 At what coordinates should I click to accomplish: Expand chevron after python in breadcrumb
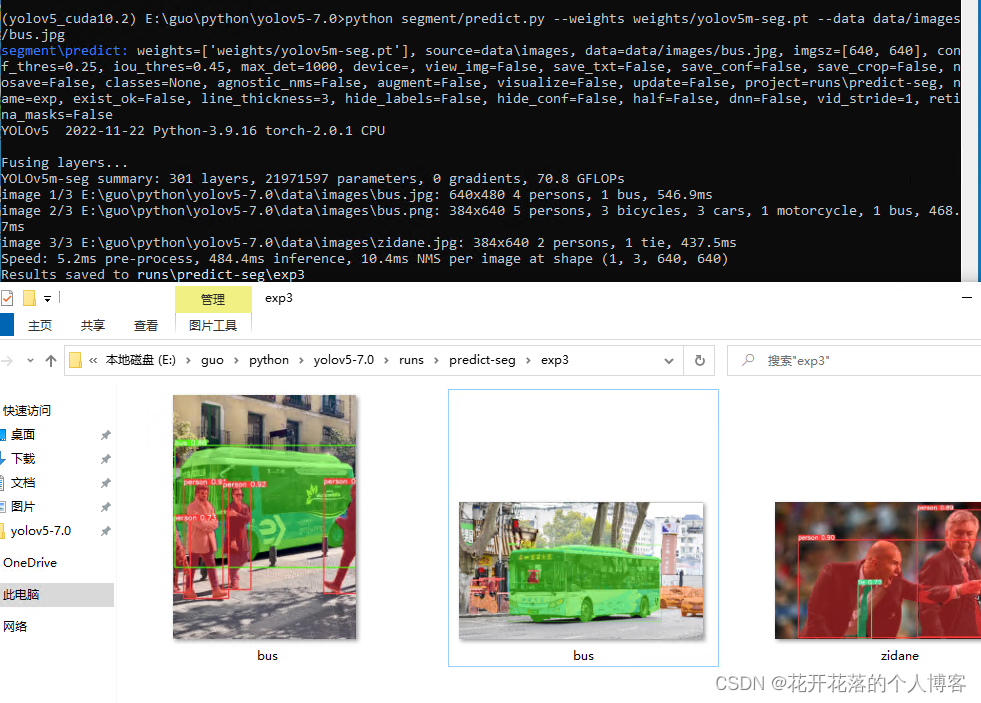[x=302, y=360]
